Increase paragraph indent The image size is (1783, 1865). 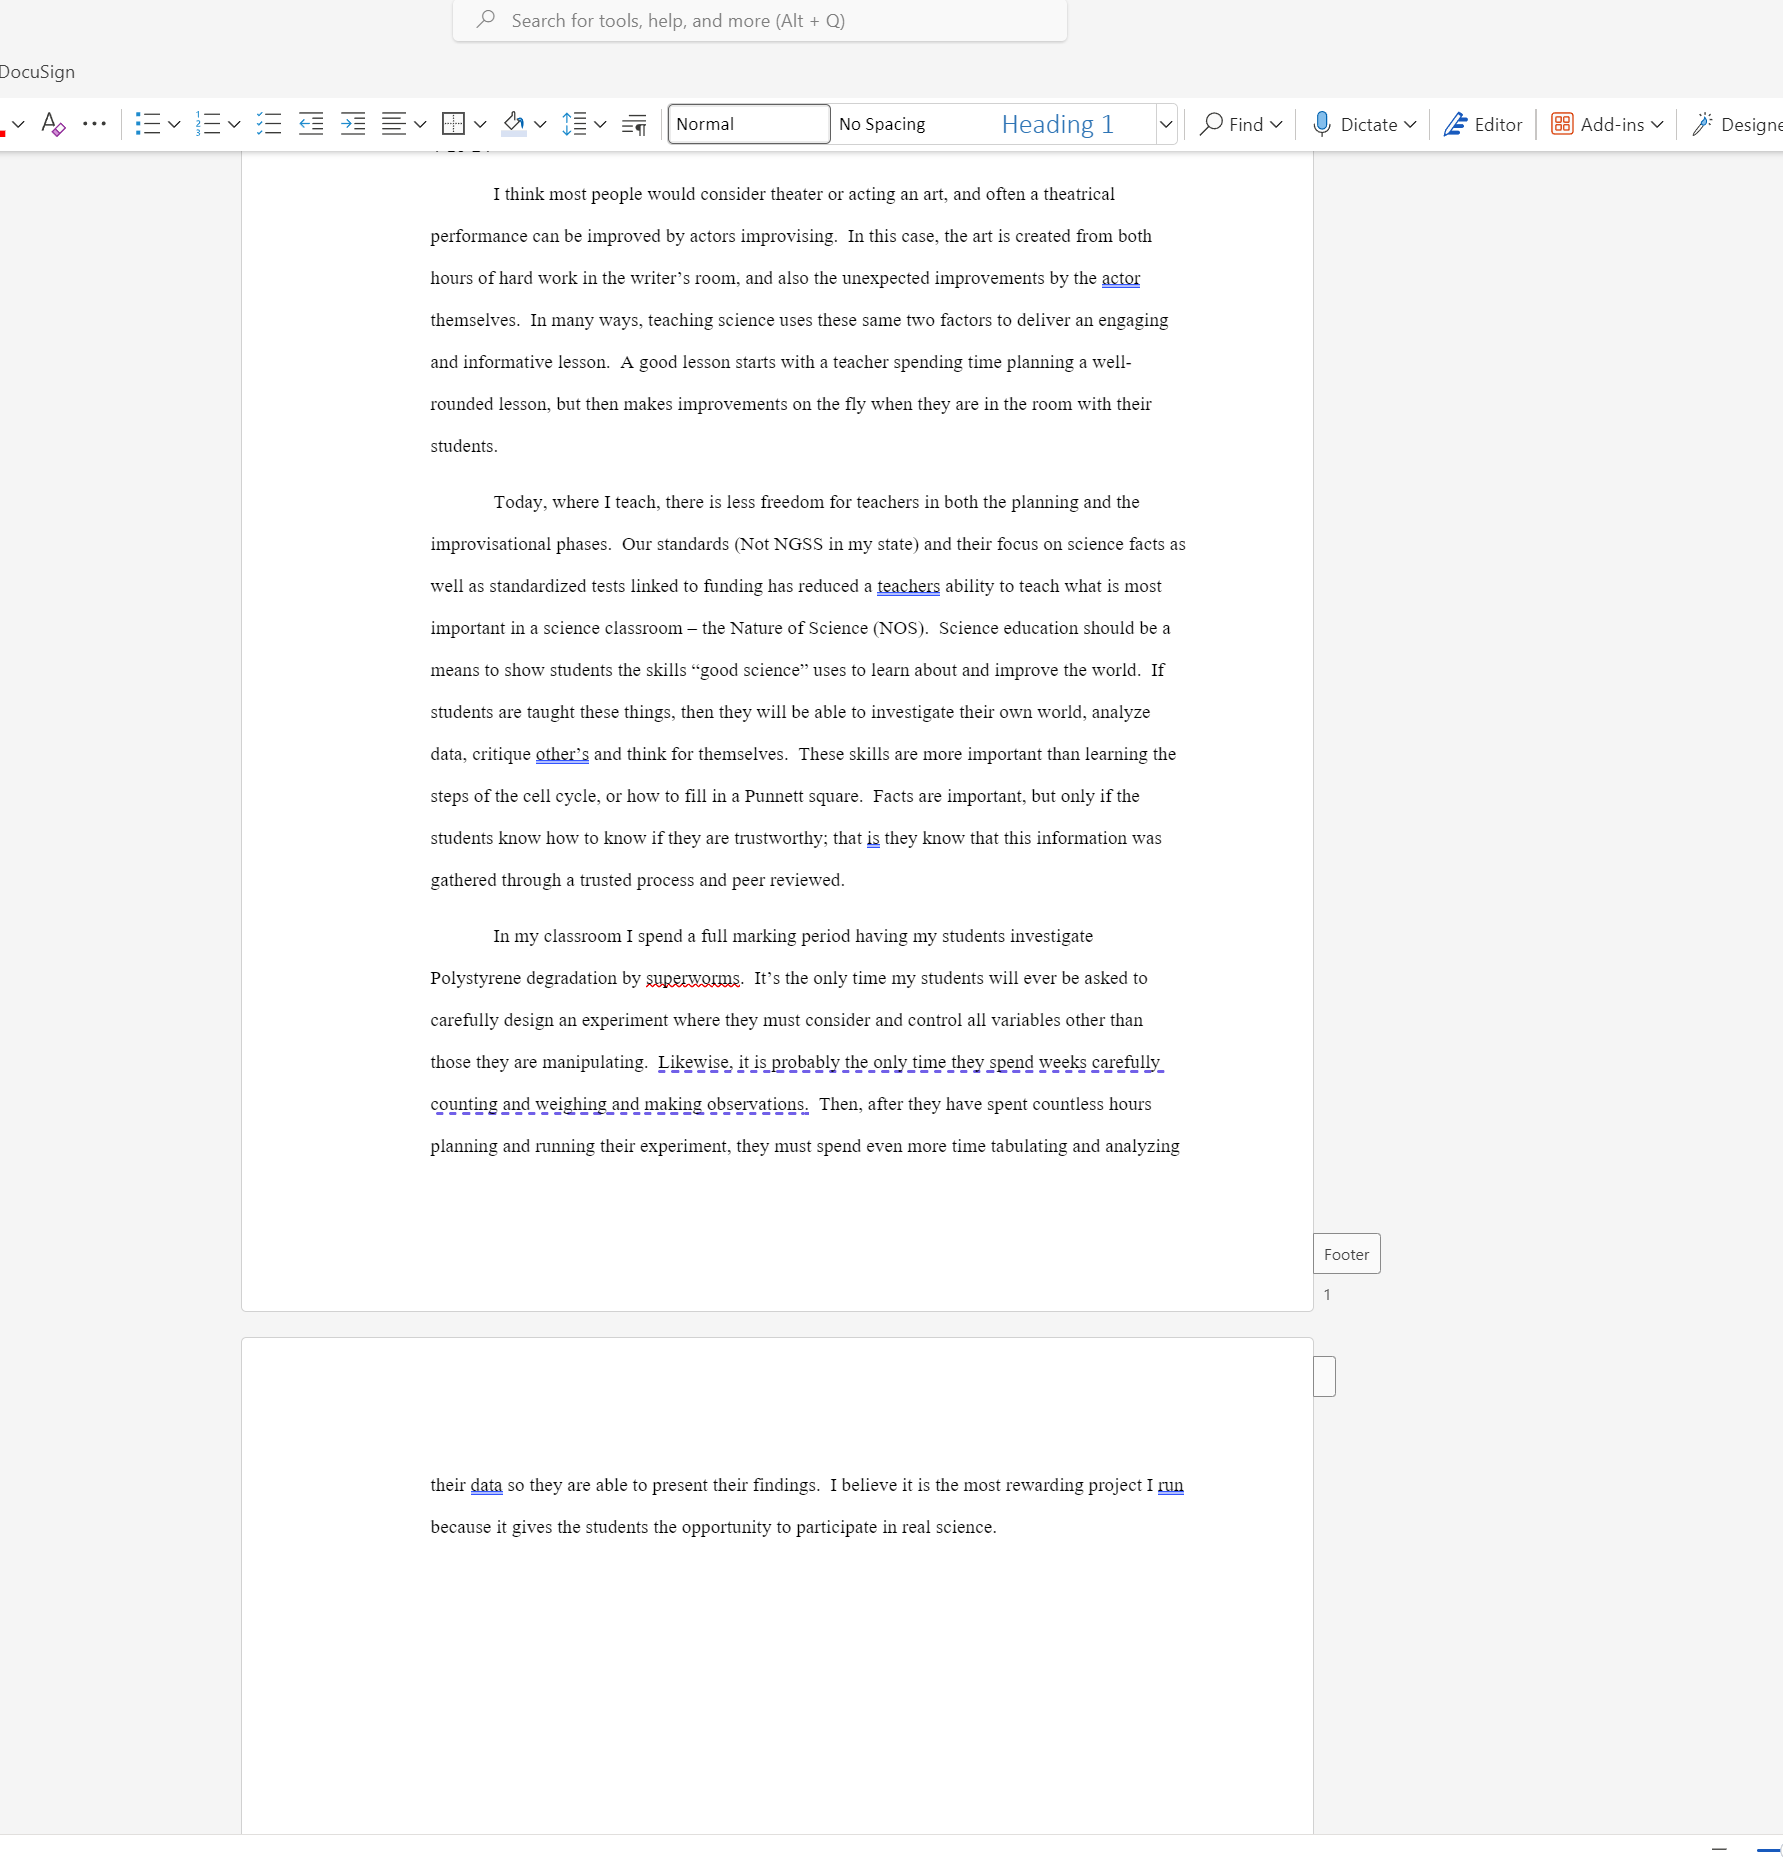point(353,124)
